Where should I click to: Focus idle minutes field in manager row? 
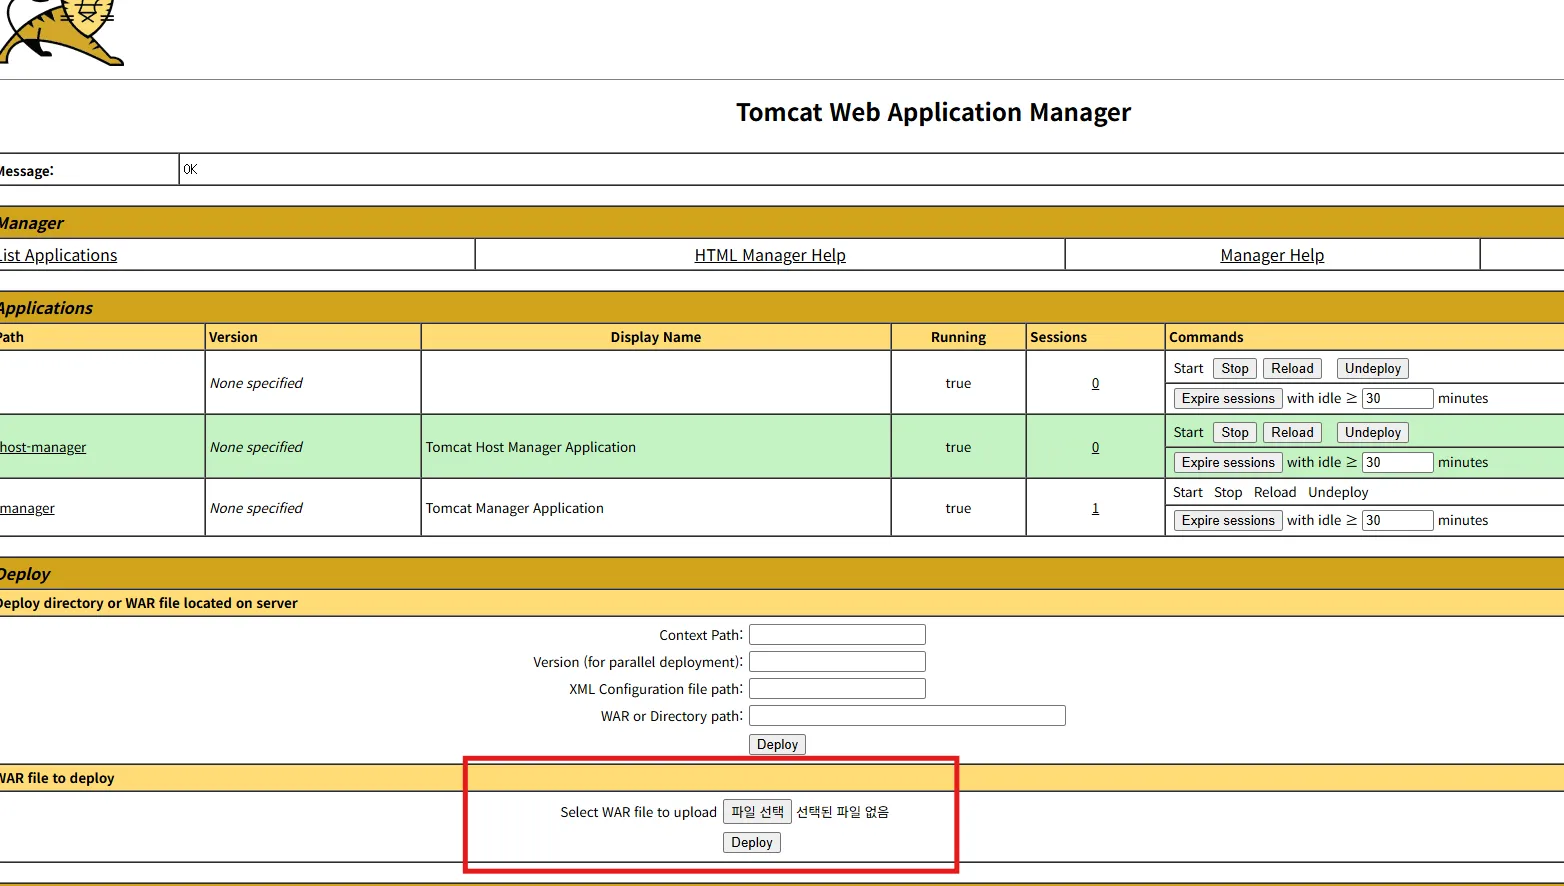1397,520
